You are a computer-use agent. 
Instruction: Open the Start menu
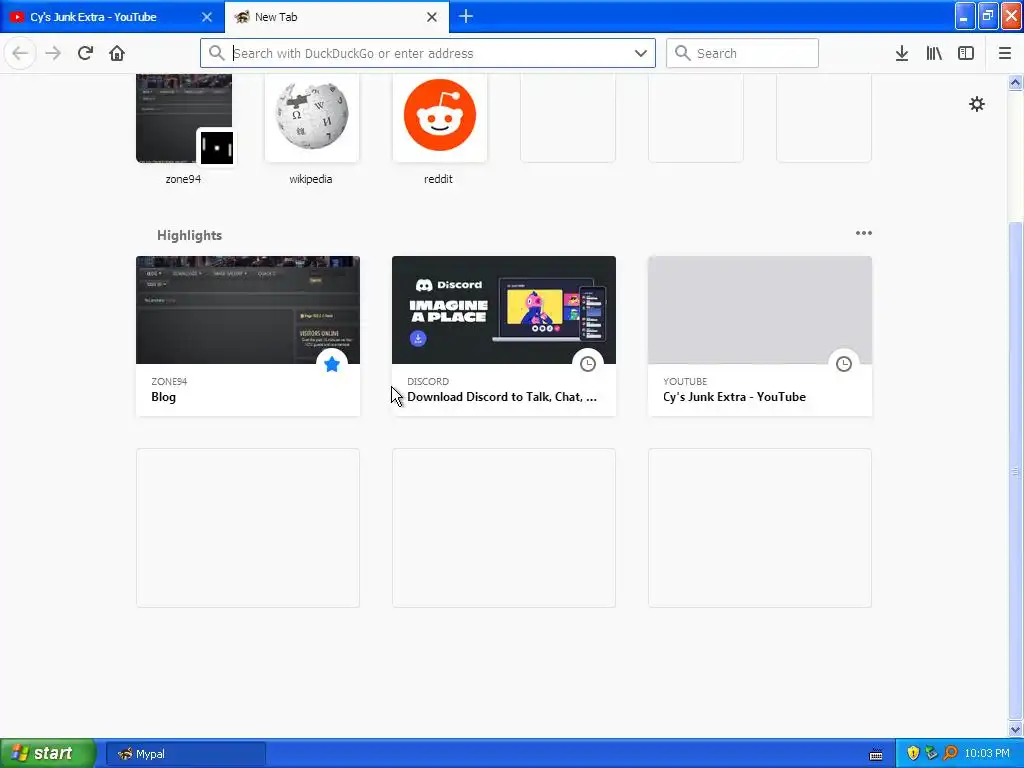tap(48, 753)
